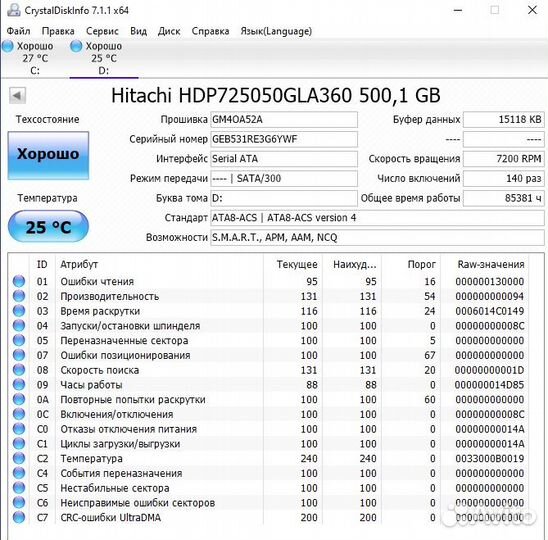Click status icon for Ошибки позиционирования

click(x=19, y=355)
